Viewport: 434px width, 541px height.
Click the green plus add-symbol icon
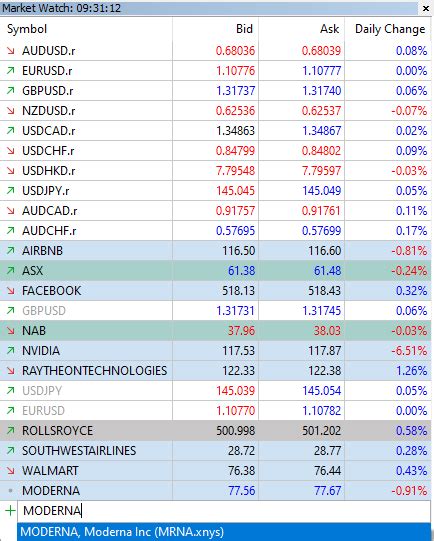coord(10,510)
